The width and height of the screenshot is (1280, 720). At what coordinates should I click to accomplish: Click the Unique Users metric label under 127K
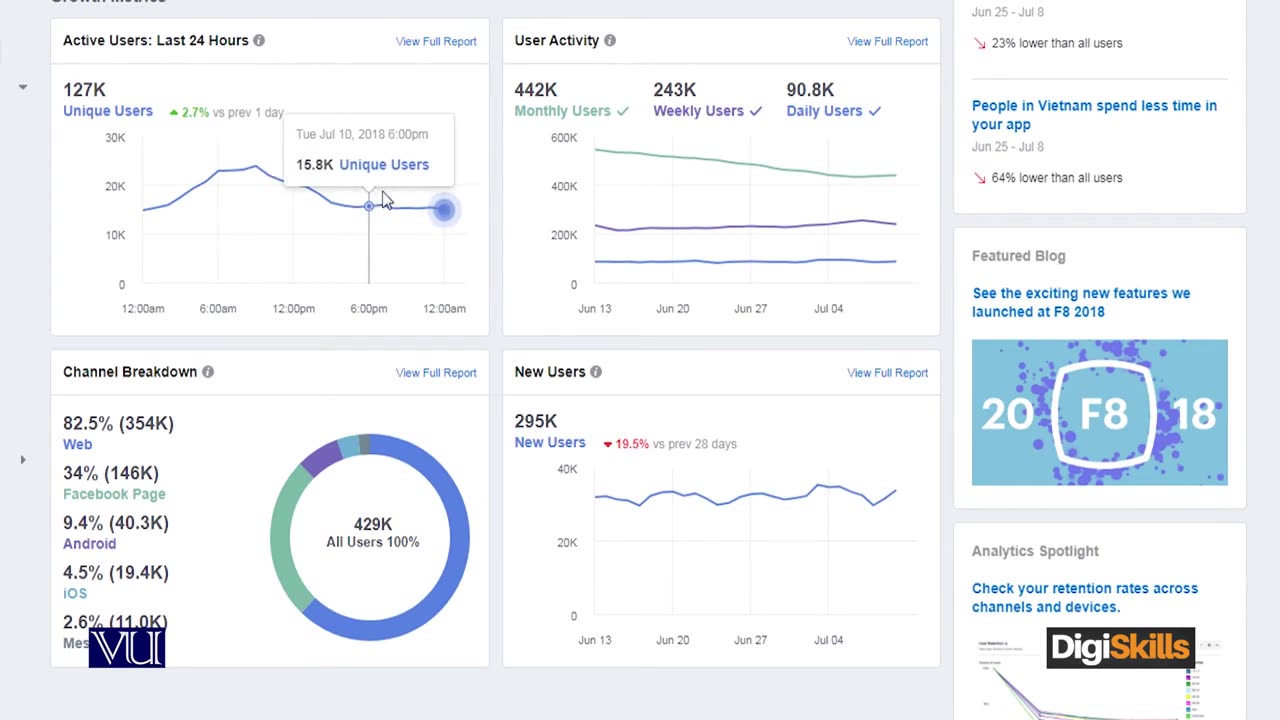click(x=108, y=111)
